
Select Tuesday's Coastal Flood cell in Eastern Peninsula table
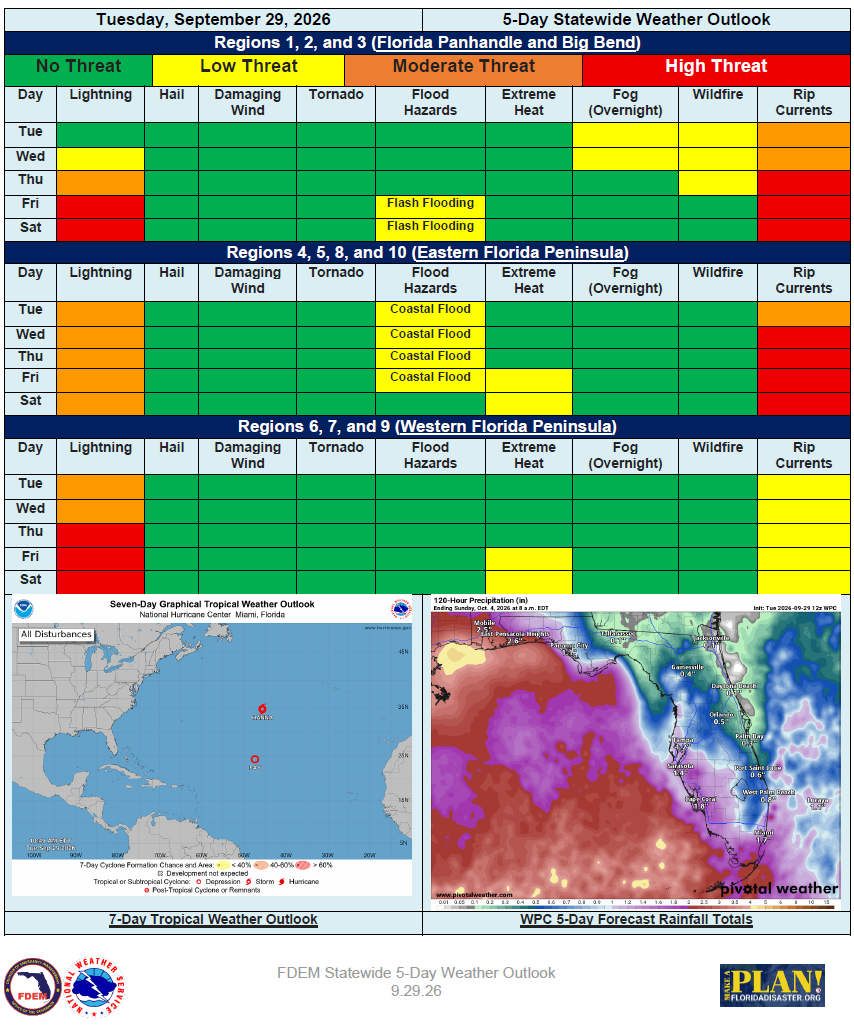(x=430, y=314)
